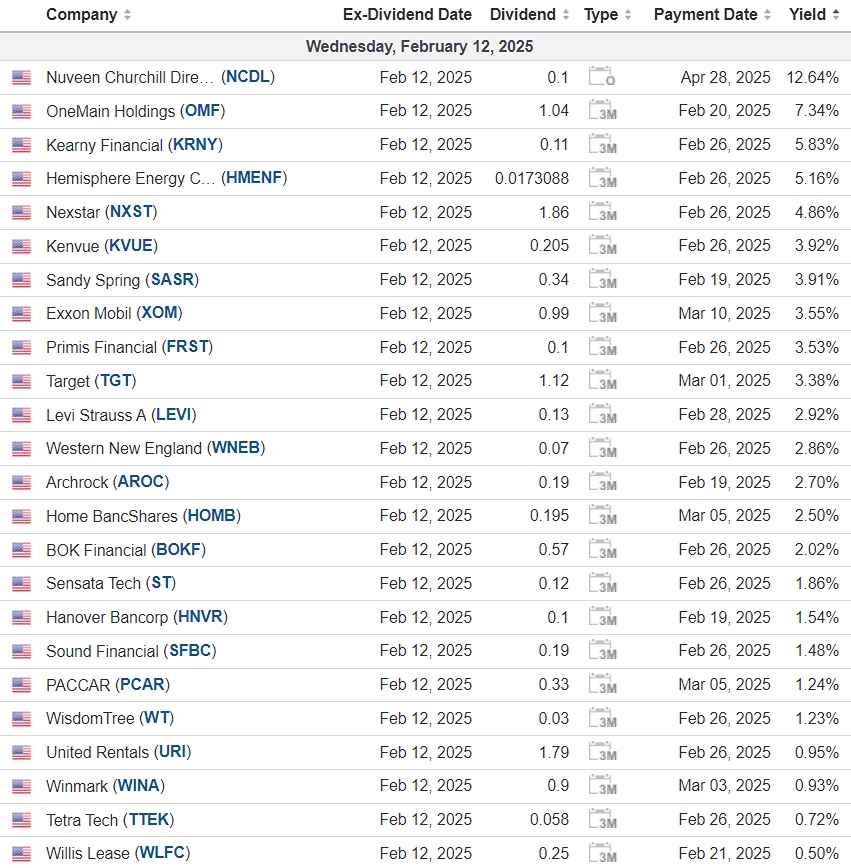Image resolution: width=851 pixels, height=868 pixels.
Task: Sort by the Yield column arrows
Action: click(x=834, y=15)
